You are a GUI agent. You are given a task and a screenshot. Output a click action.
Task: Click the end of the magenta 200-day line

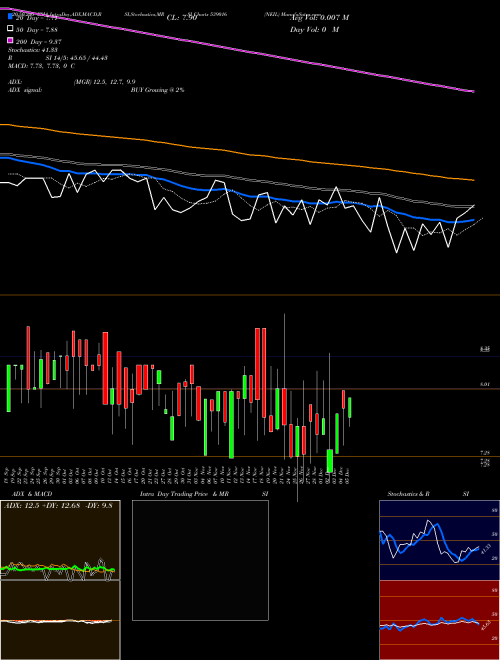pyautogui.click(x=473, y=91)
